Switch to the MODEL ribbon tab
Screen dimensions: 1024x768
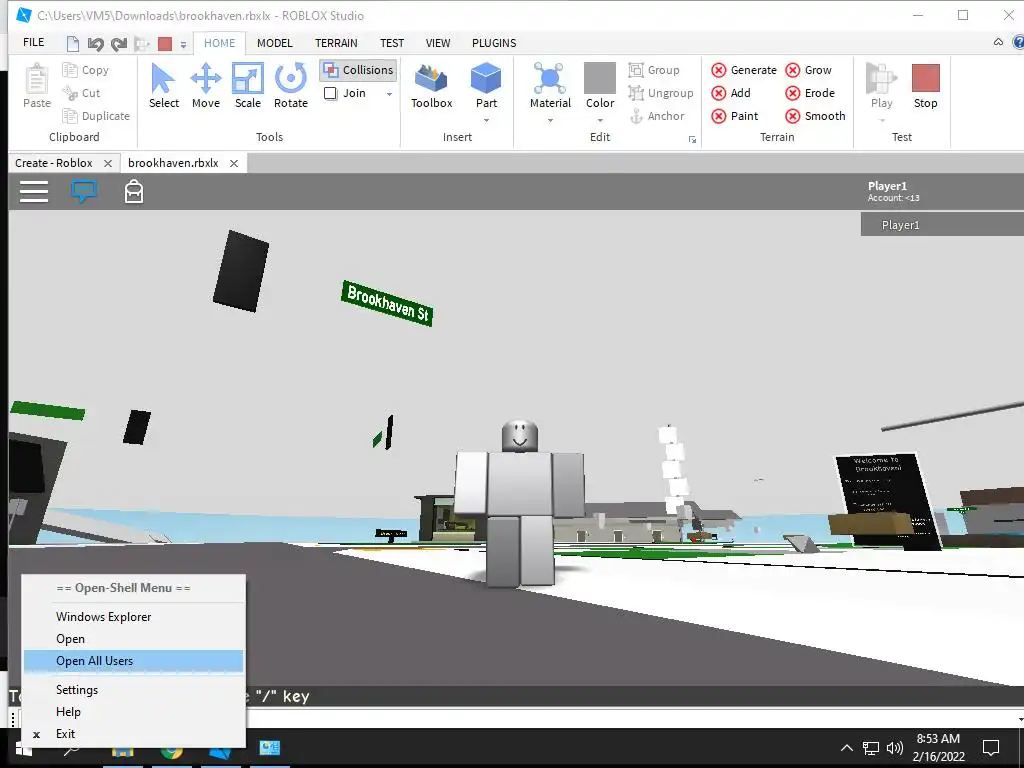[x=274, y=43]
